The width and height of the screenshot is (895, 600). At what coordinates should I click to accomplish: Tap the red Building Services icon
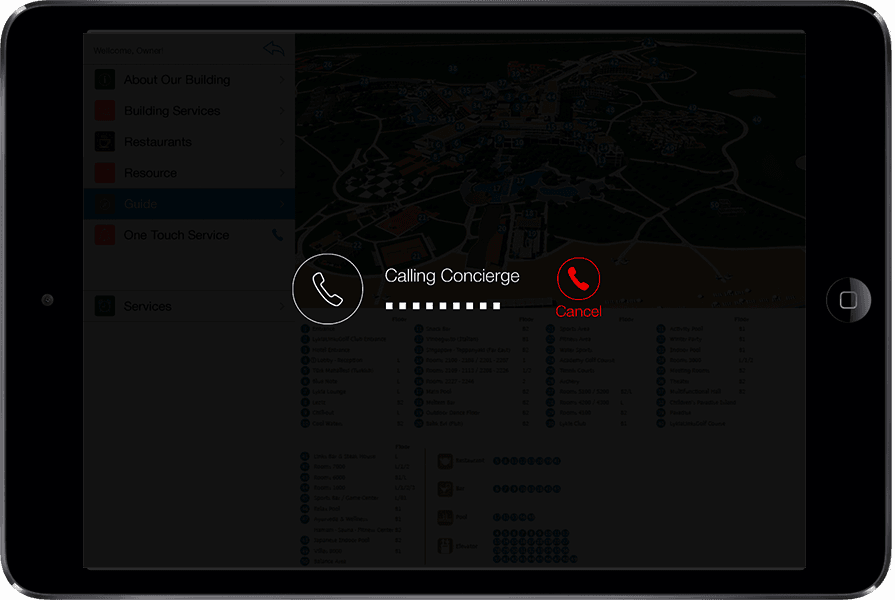click(105, 111)
